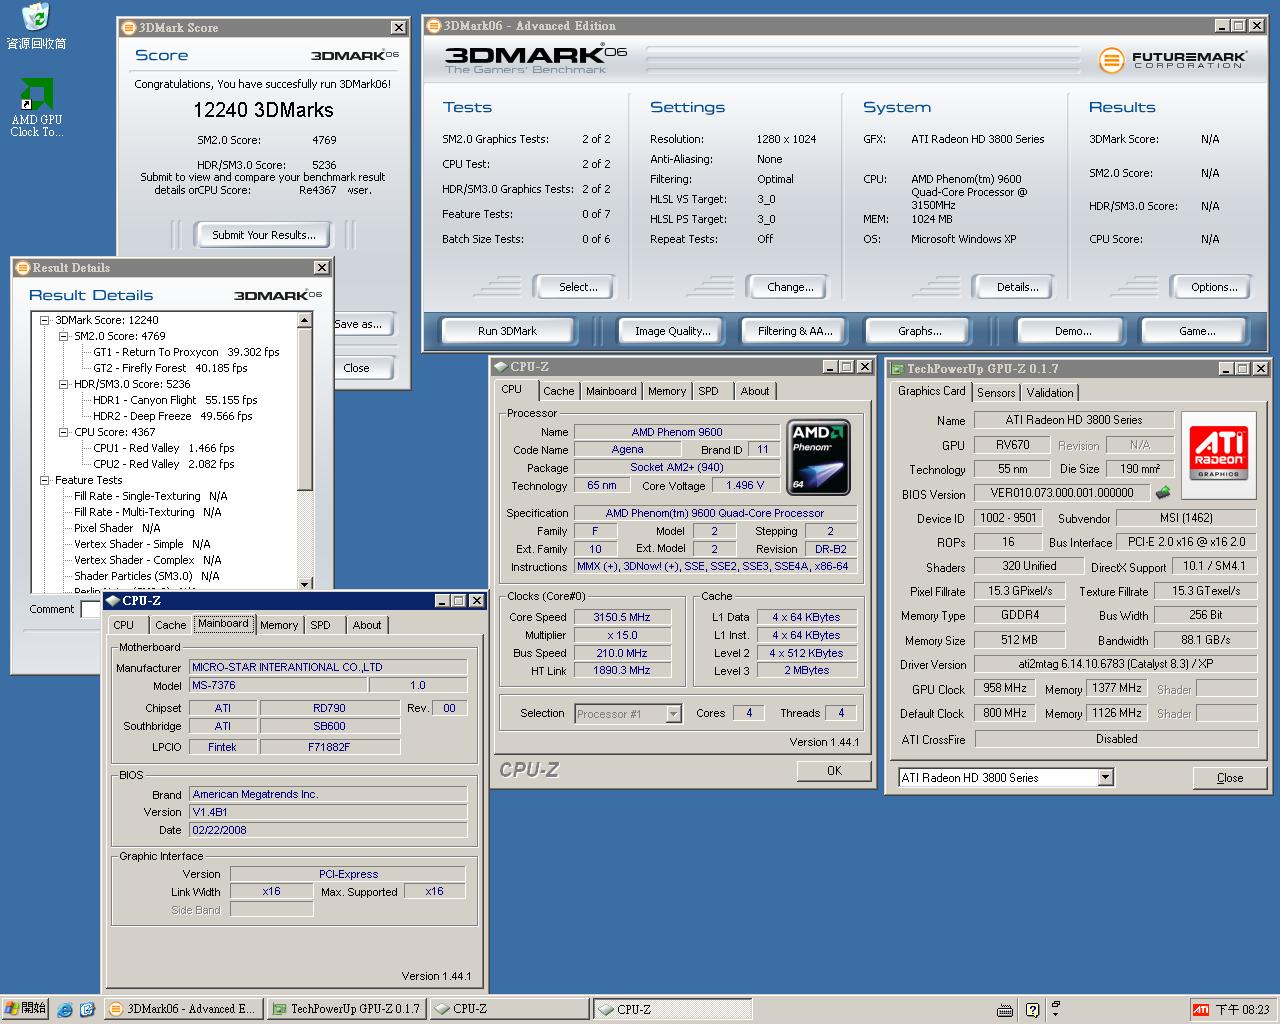Collapse the CPU Score tree node

(x=64, y=432)
